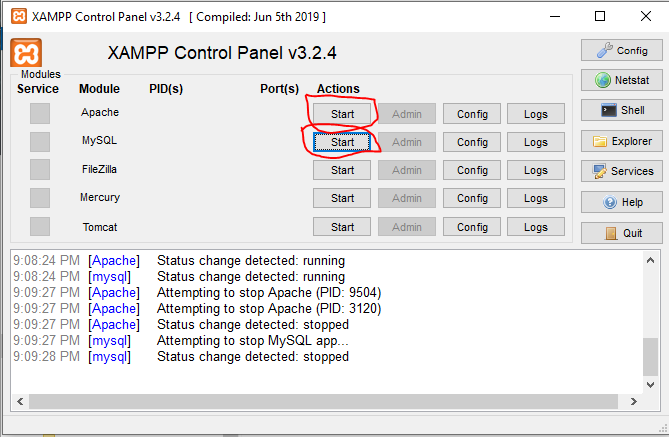669x437 pixels.
Task: Click the log's vertical scrollbar thumb
Action: (x=650, y=357)
